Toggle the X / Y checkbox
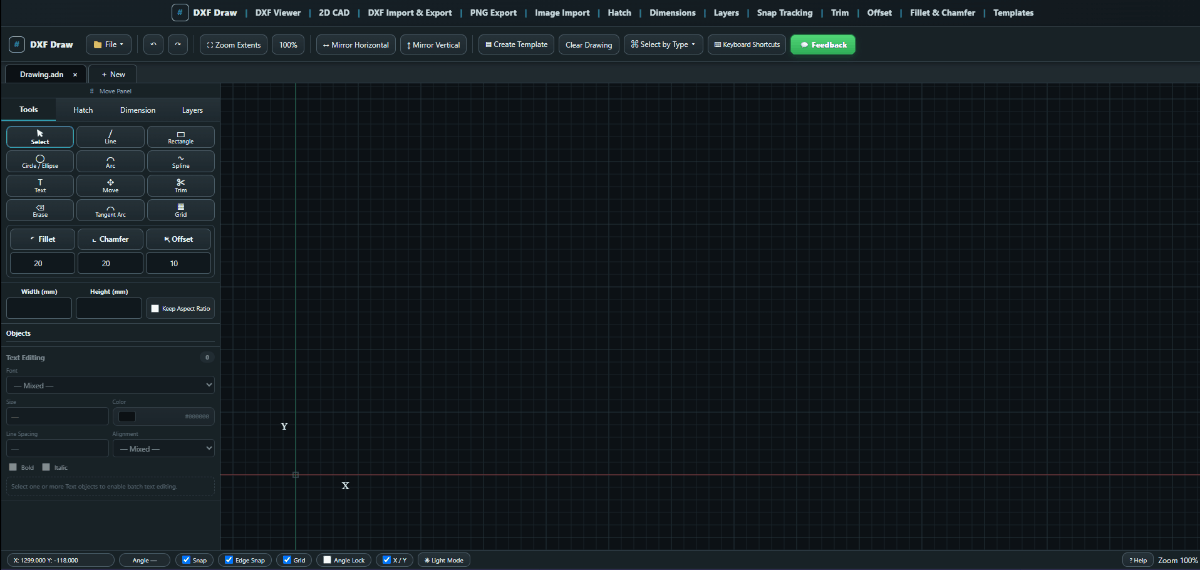Viewport: 1200px width, 570px height. pyautogui.click(x=386, y=560)
